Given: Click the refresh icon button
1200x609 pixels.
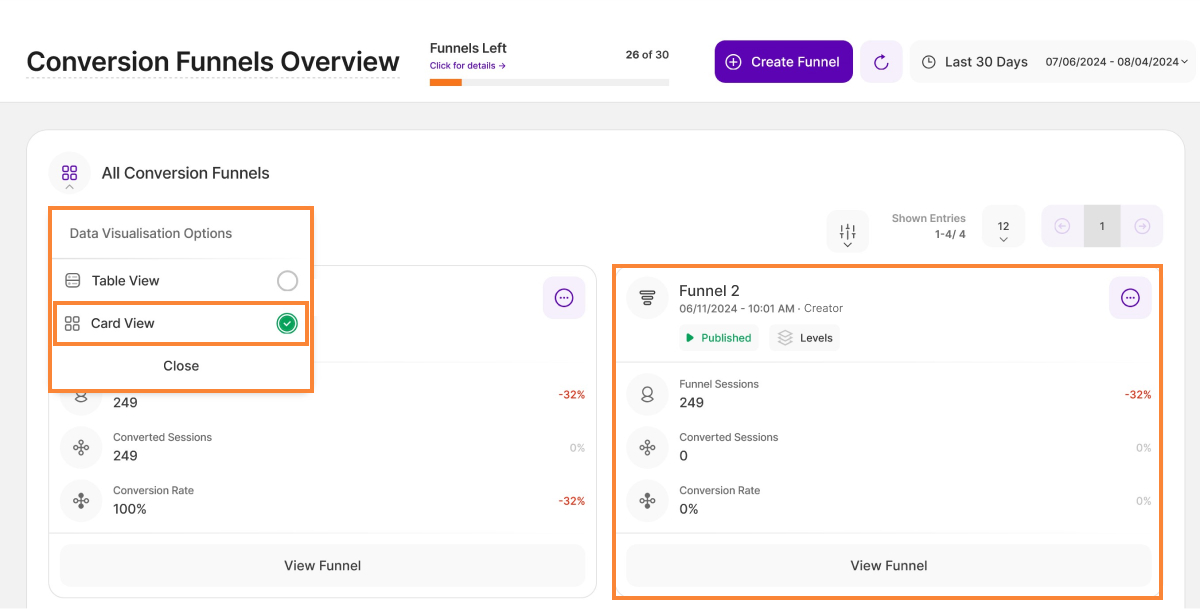Looking at the screenshot, I should pos(881,62).
